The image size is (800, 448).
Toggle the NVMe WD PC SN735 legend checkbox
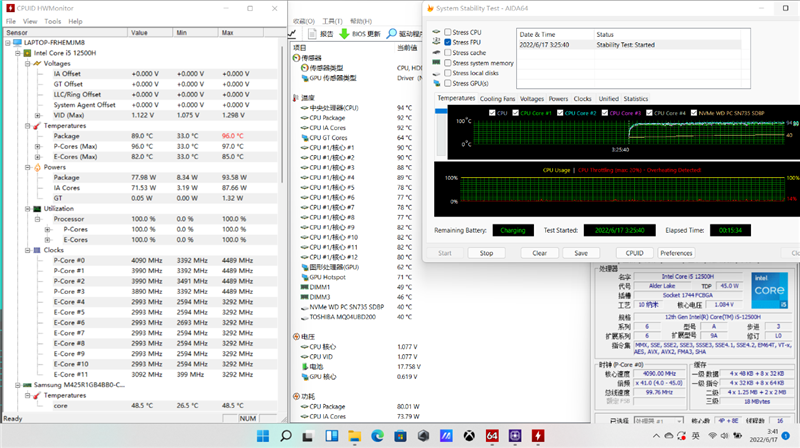click(694, 113)
